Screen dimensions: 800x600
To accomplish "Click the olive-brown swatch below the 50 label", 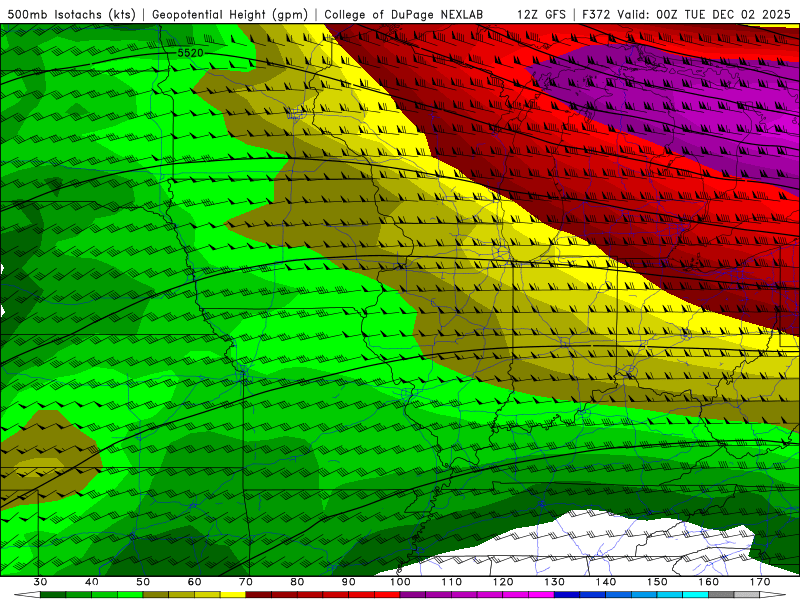I will coord(156,595).
